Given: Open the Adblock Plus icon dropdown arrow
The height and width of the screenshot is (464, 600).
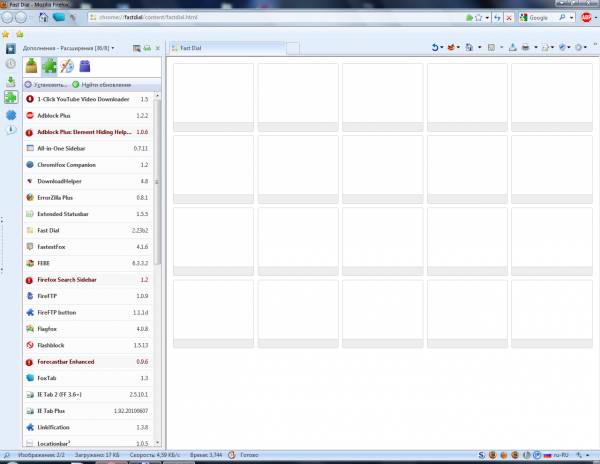Looking at the screenshot, I should tap(595, 18).
